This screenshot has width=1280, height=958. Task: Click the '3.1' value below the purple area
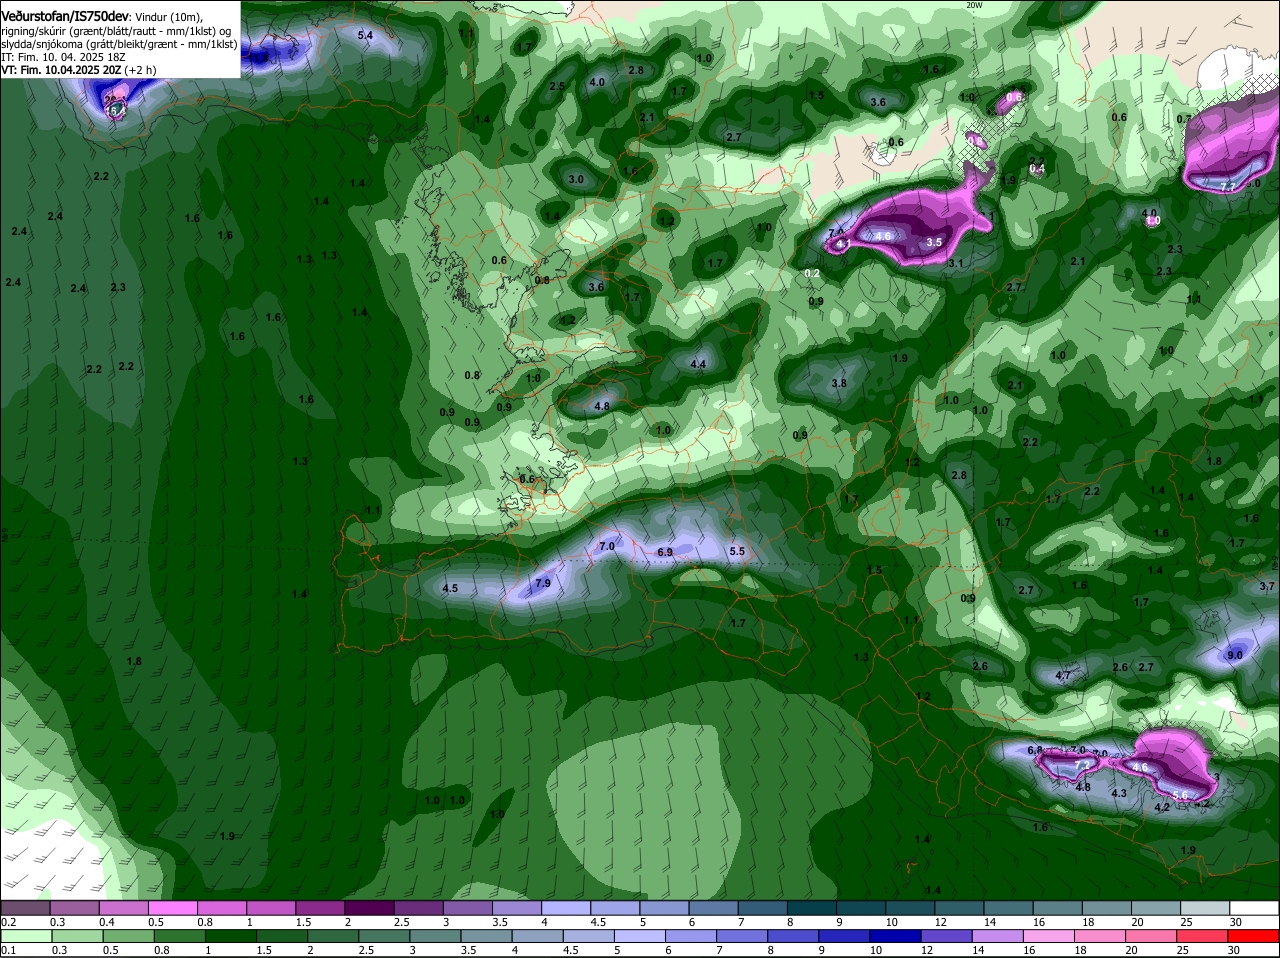pos(956,264)
